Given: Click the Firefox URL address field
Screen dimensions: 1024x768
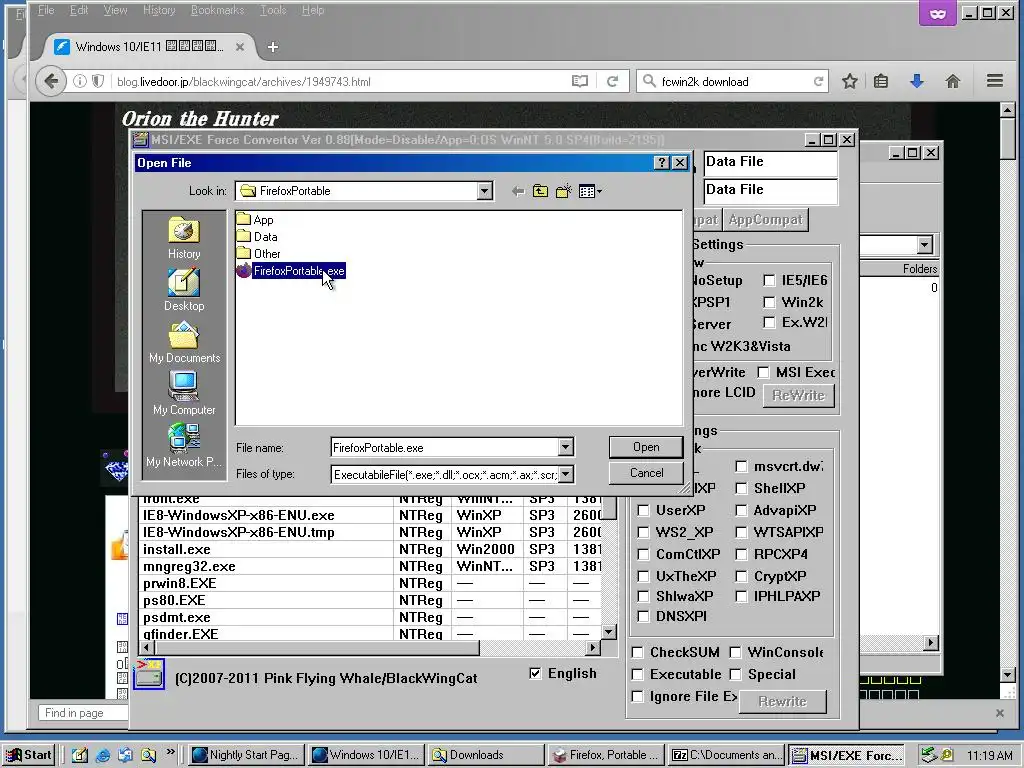Looking at the screenshot, I should point(338,82).
